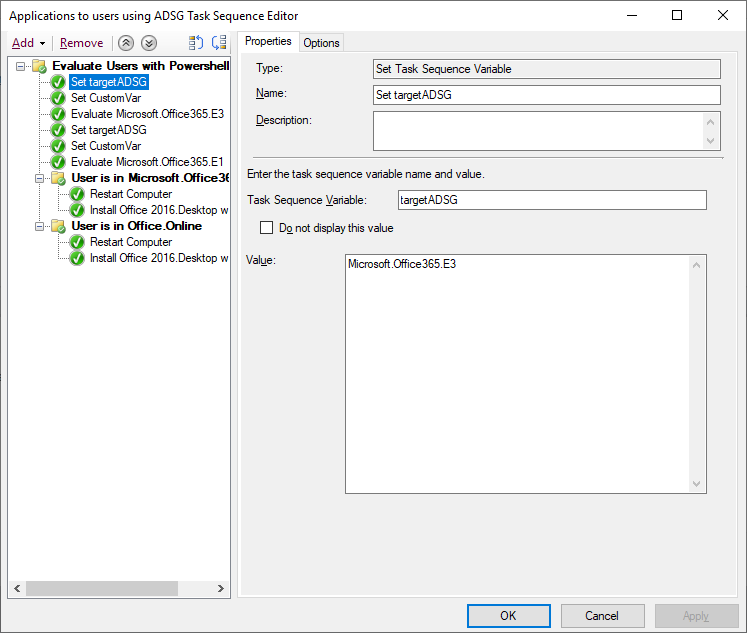Select Evaluate Users with Powershell group
The image size is (747, 633).
click(141, 66)
